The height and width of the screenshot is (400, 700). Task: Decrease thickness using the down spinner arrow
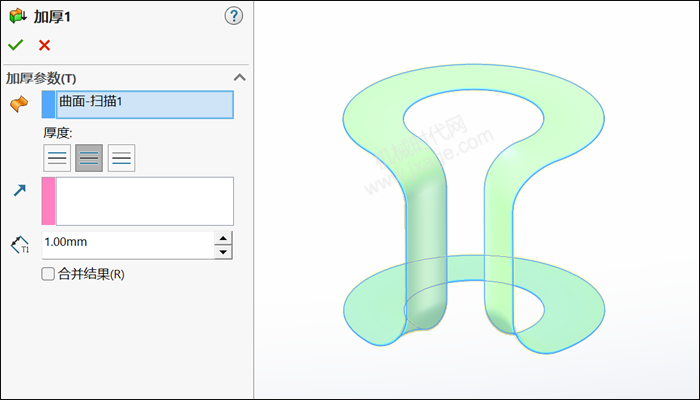tap(224, 251)
